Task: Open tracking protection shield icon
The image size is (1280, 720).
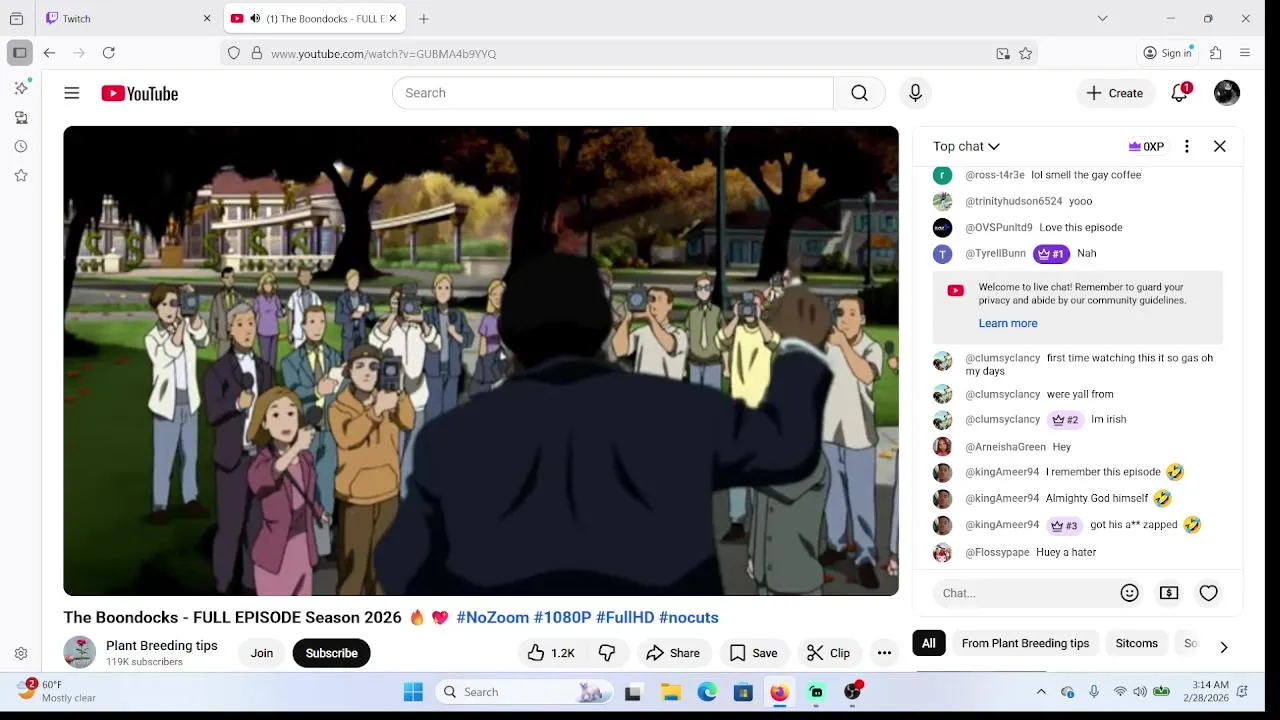Action: (234, 53)
